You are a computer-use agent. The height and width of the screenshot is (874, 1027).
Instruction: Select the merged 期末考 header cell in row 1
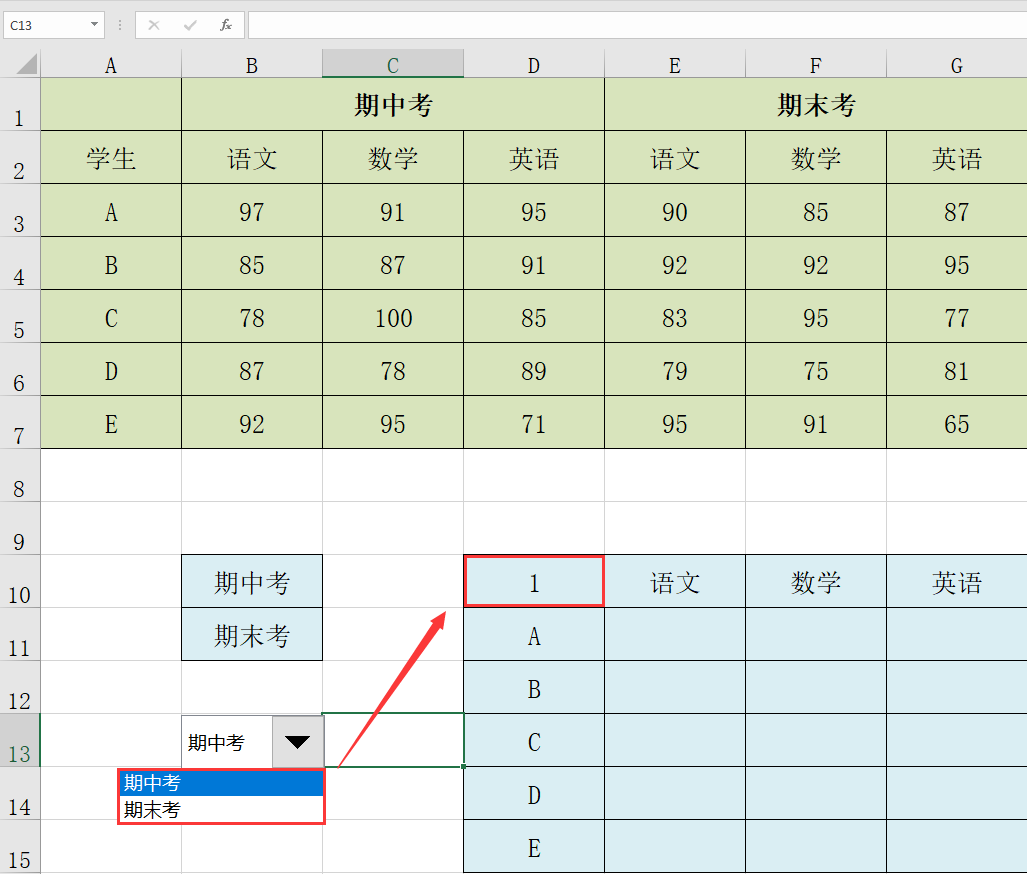click(x=815, y=105)
